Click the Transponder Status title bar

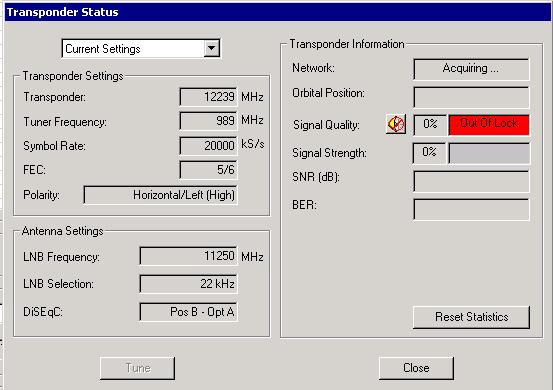point(279,12)
